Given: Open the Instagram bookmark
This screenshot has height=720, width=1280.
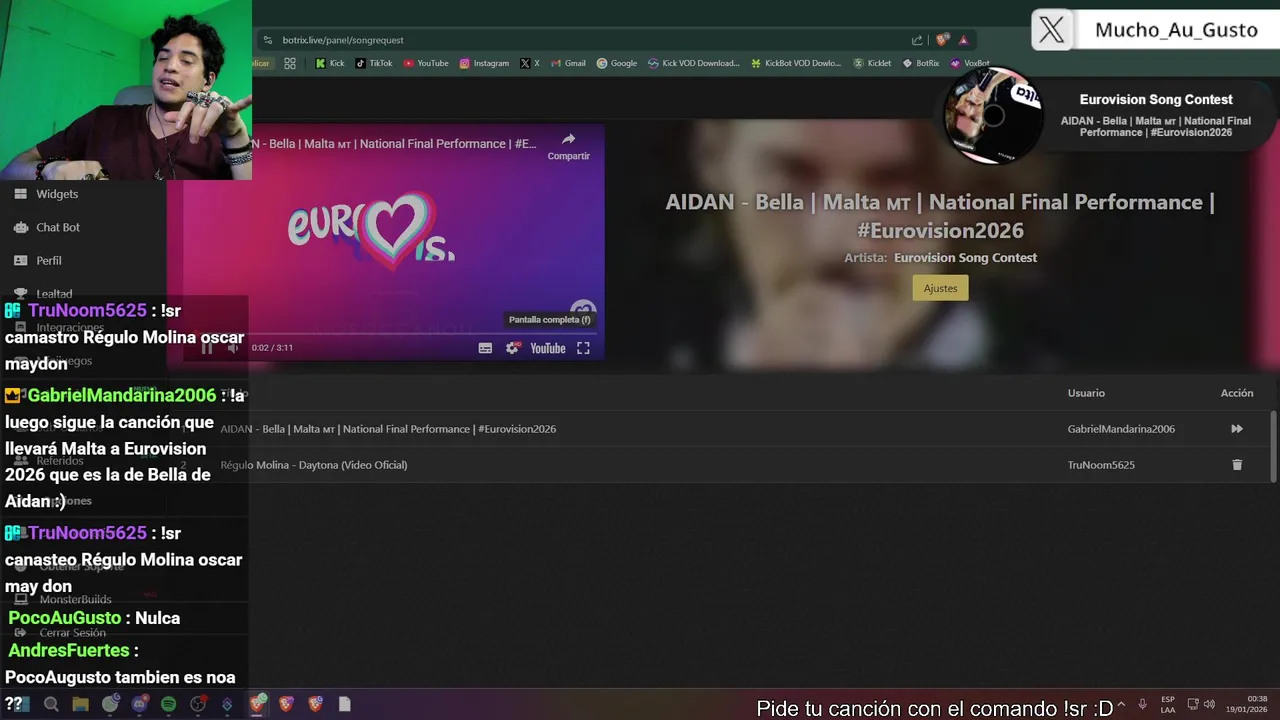Looking at the screenshot, I should pyautogui.click(x=484, y=63).
